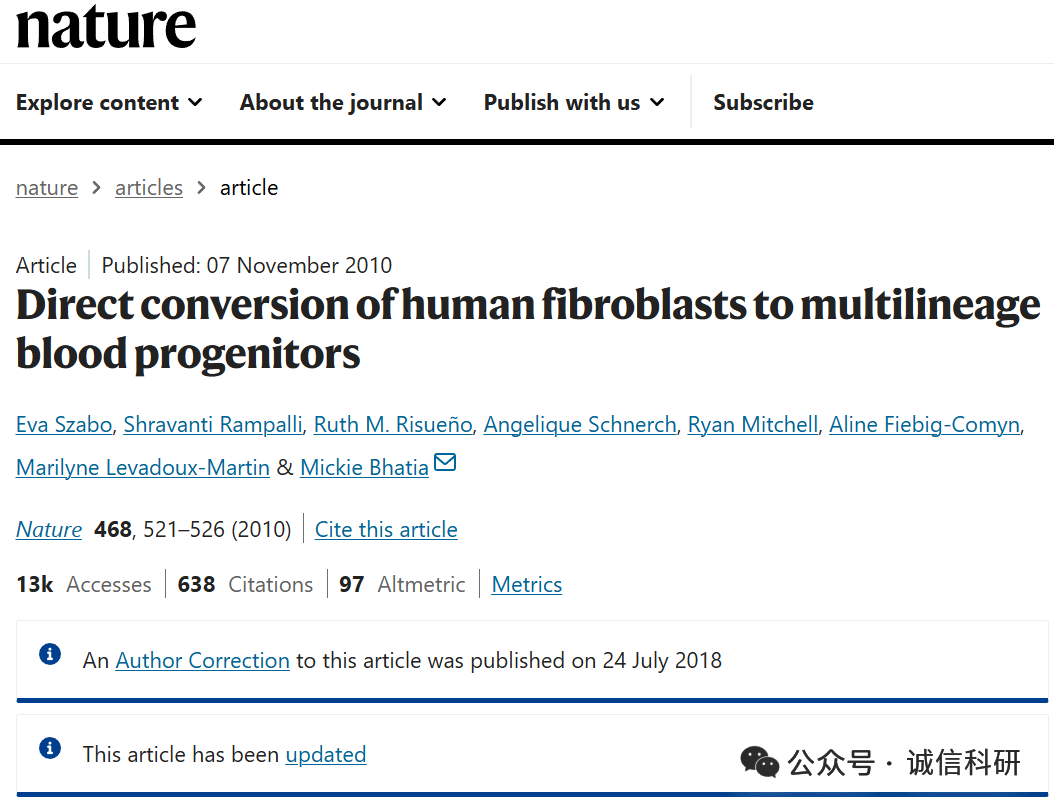Open the Author Correction link

[x=203, y=661]
